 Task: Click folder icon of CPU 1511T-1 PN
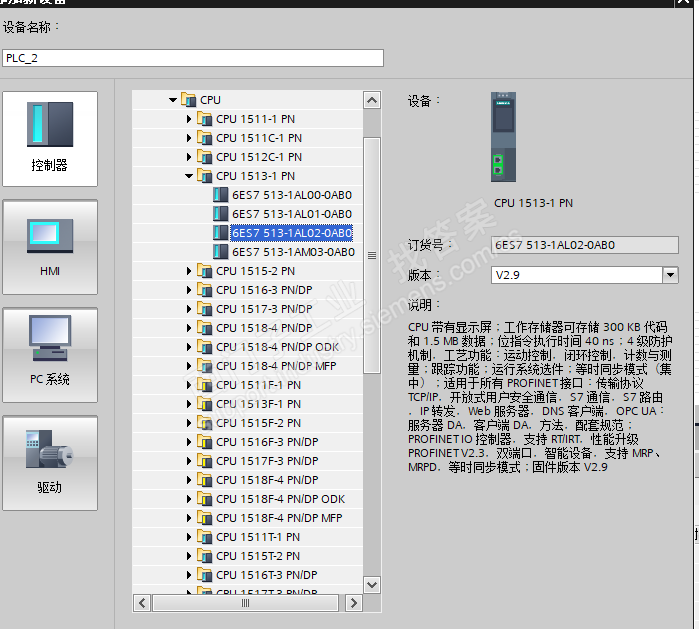pyautogui.click(x=205, y=537)
